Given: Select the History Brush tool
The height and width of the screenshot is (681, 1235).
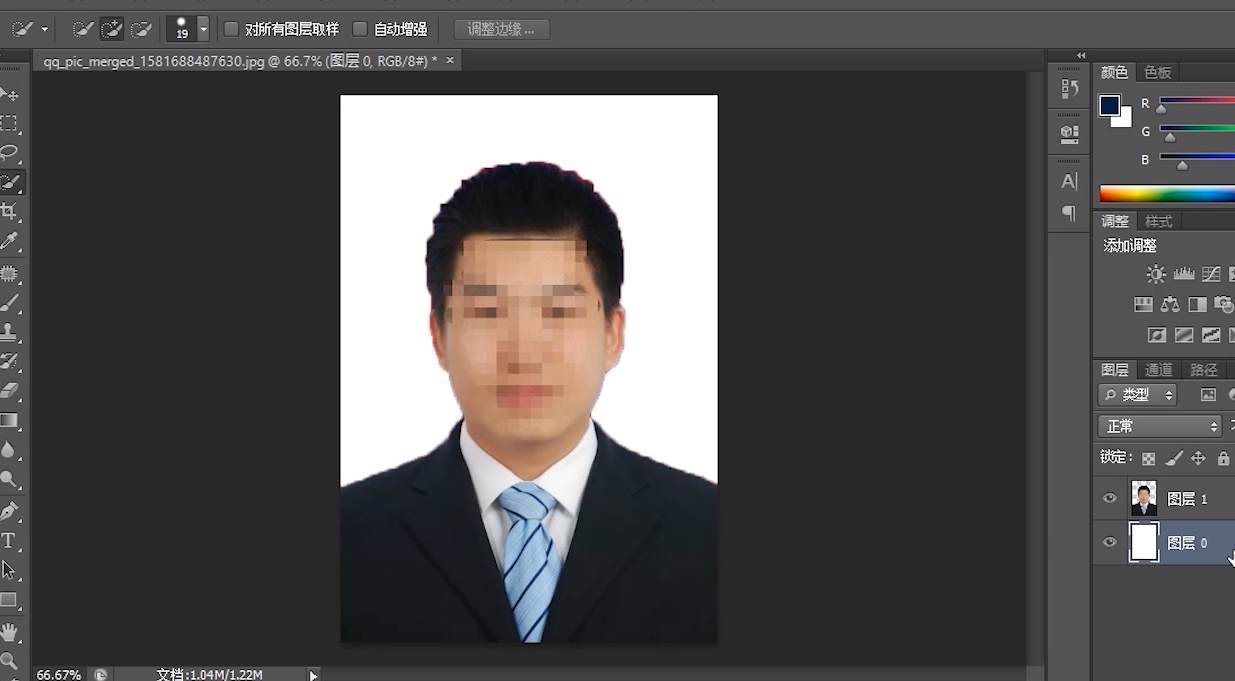Looking at the screenshot, I should click(10, 361).
